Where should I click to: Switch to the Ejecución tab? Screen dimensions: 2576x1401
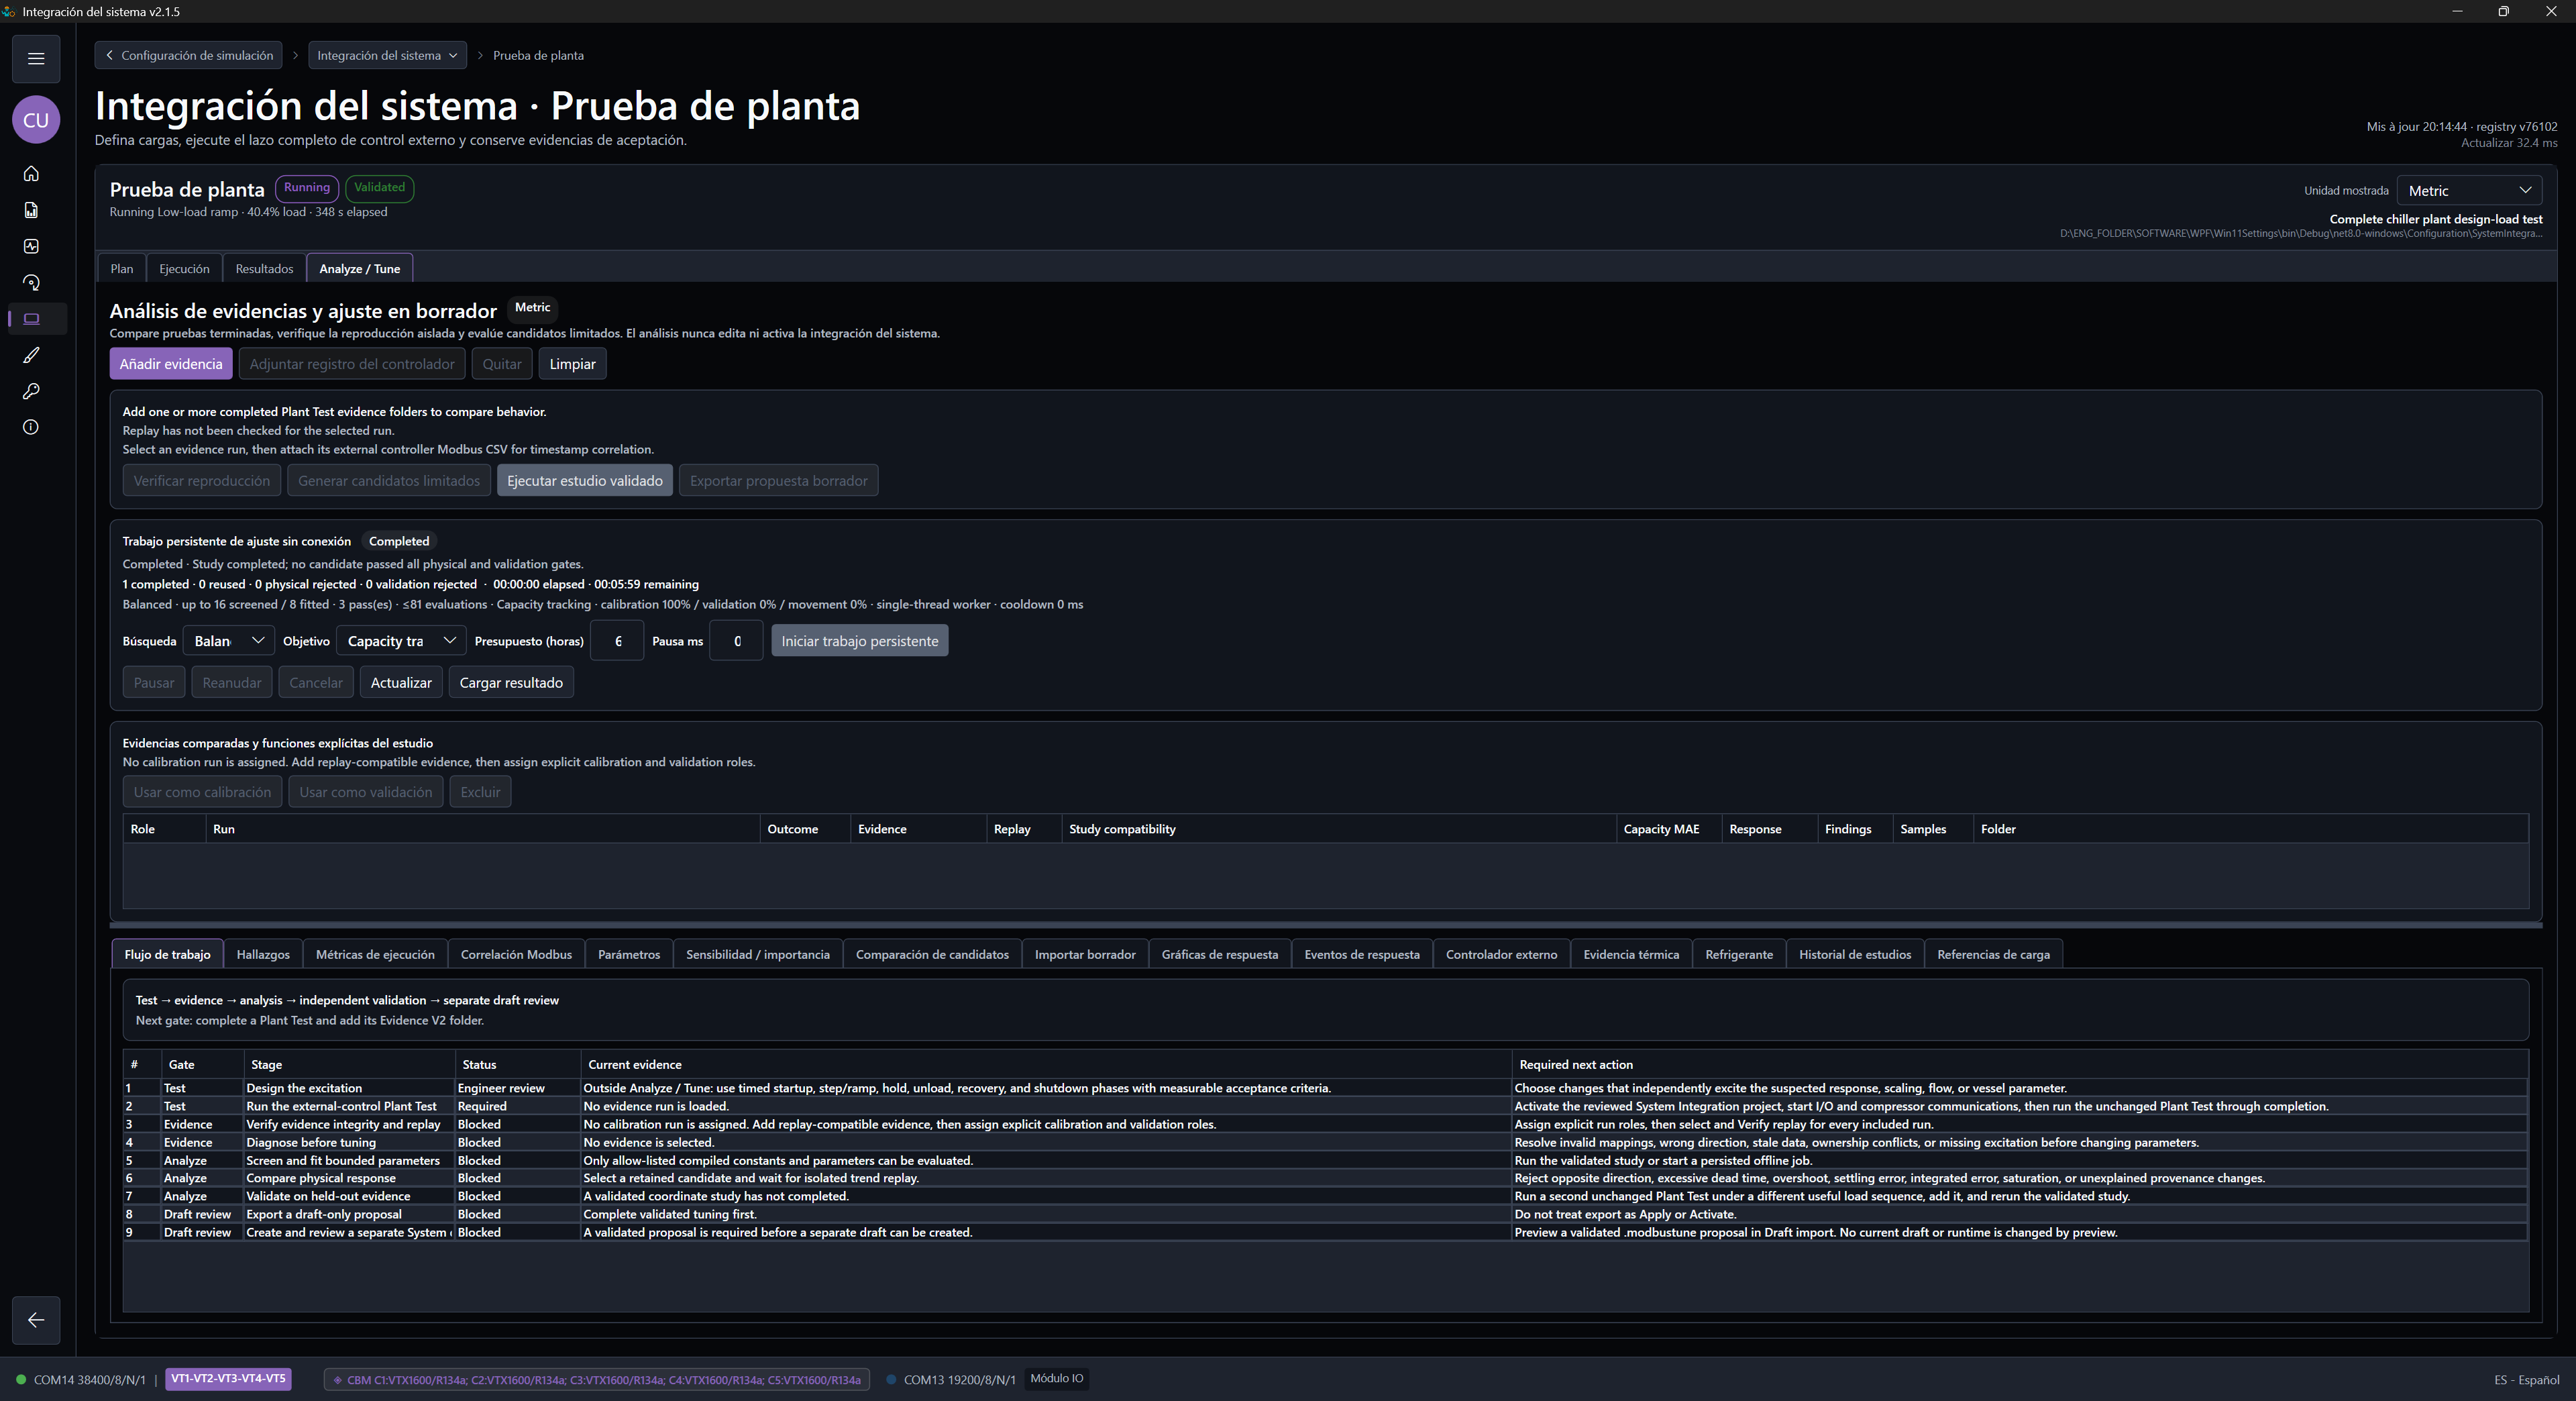point(184,269)
